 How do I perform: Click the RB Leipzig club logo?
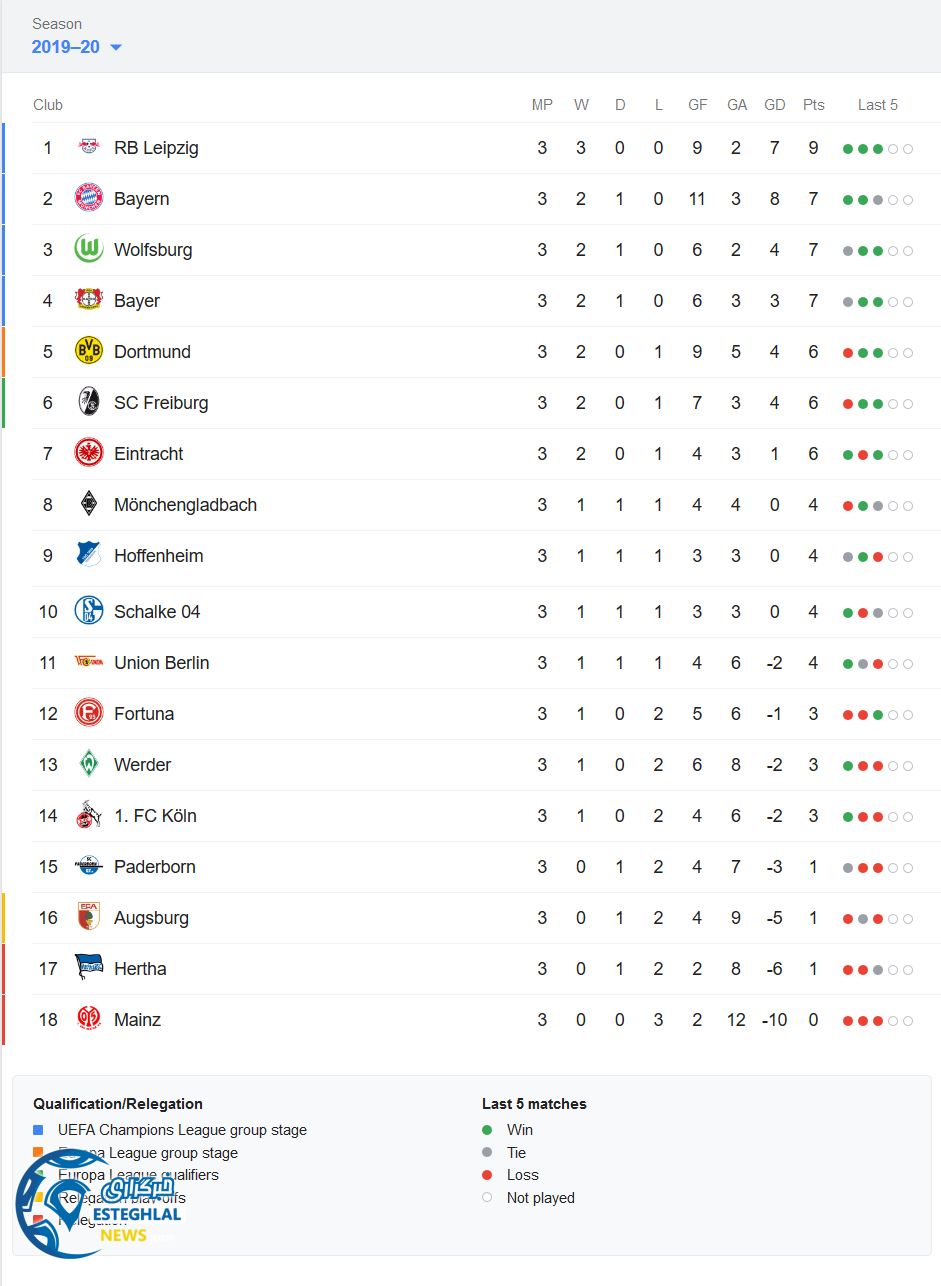89,148
